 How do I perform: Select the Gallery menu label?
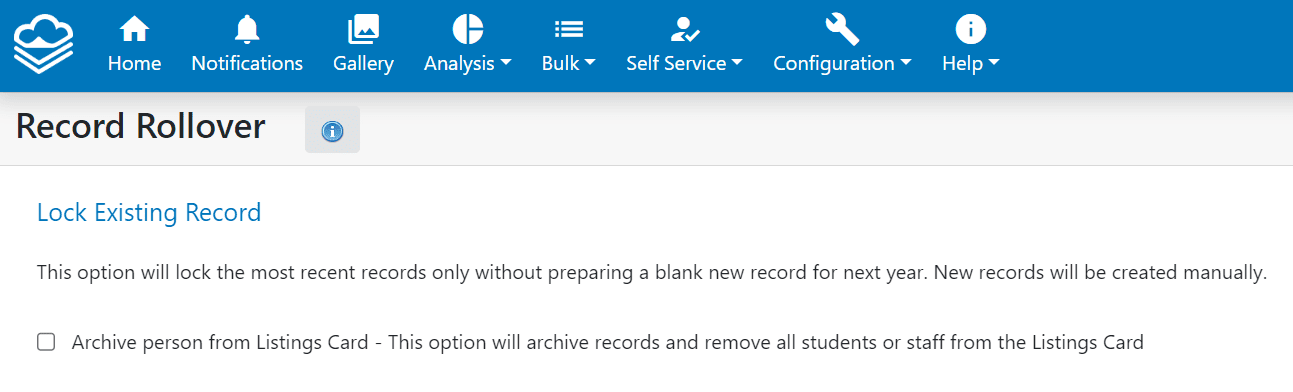[363, 63]
